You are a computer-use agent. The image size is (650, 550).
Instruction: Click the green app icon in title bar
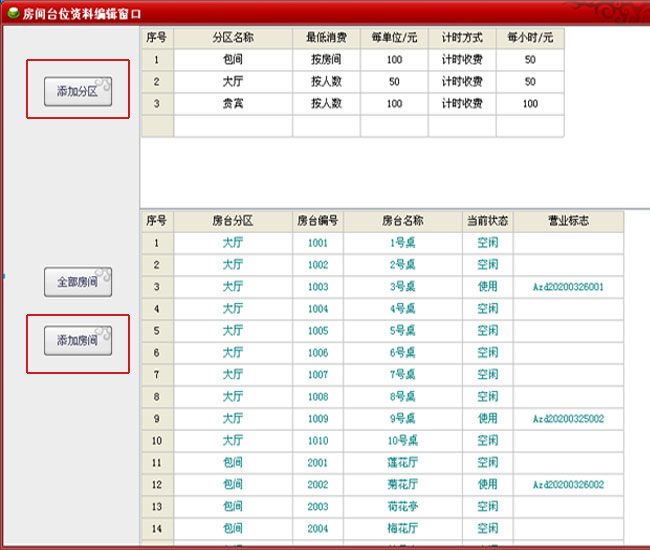(x=13, y=13)
